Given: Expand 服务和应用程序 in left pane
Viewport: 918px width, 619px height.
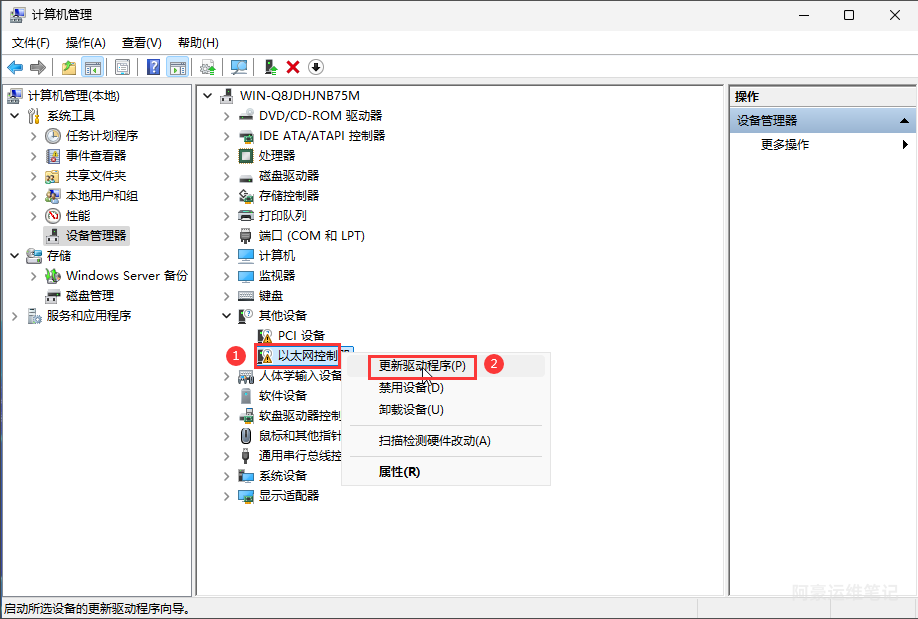Looking at the screenshot, I should (15, 316).
